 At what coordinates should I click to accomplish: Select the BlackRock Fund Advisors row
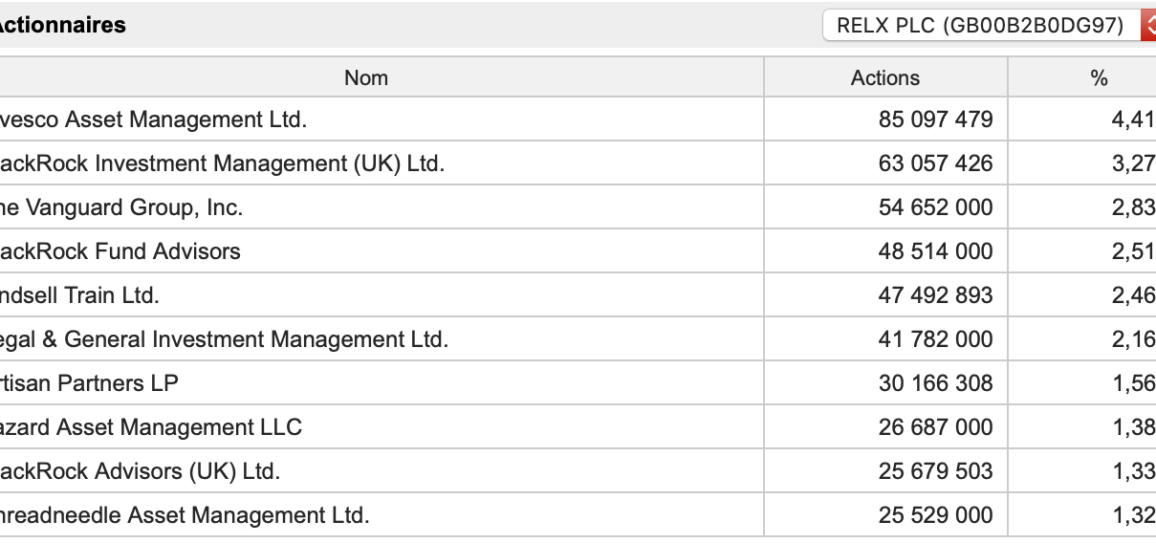tap(578, 251)
